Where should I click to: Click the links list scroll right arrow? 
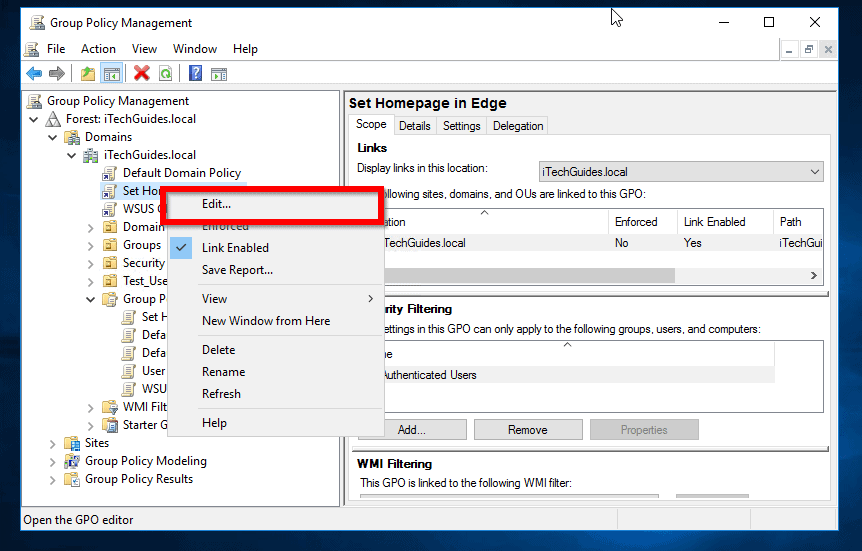pyautogui.click(x=814, y=276)
